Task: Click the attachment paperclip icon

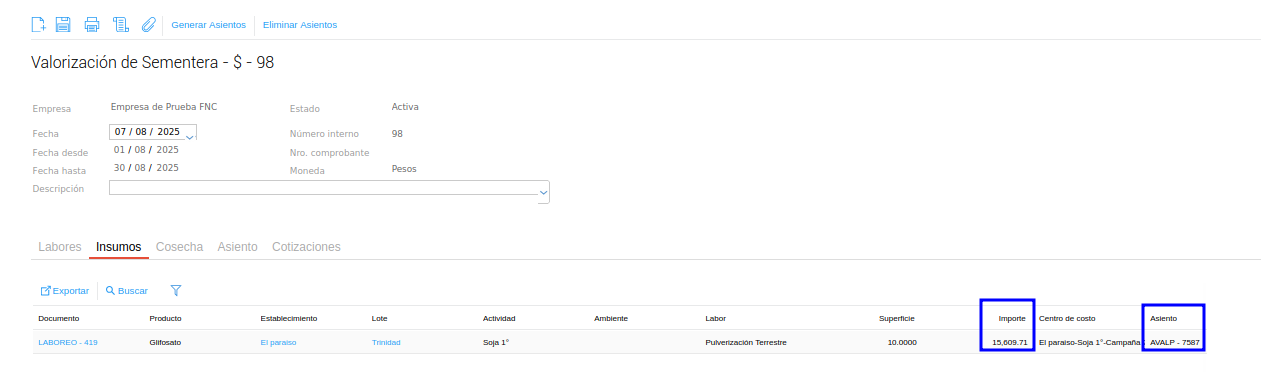Action: [x=149, y=24]
